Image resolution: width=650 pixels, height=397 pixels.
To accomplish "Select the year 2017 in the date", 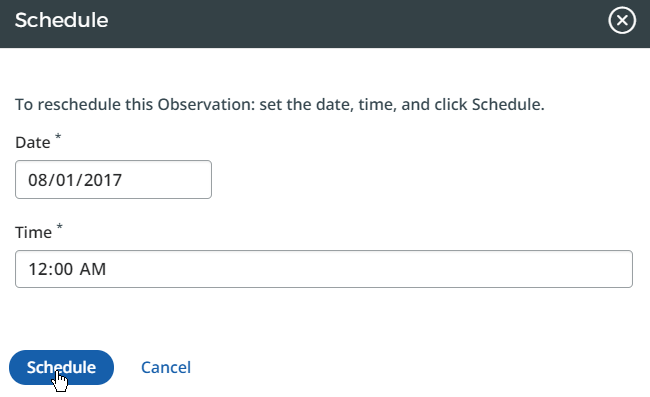I will click(102, 180).
